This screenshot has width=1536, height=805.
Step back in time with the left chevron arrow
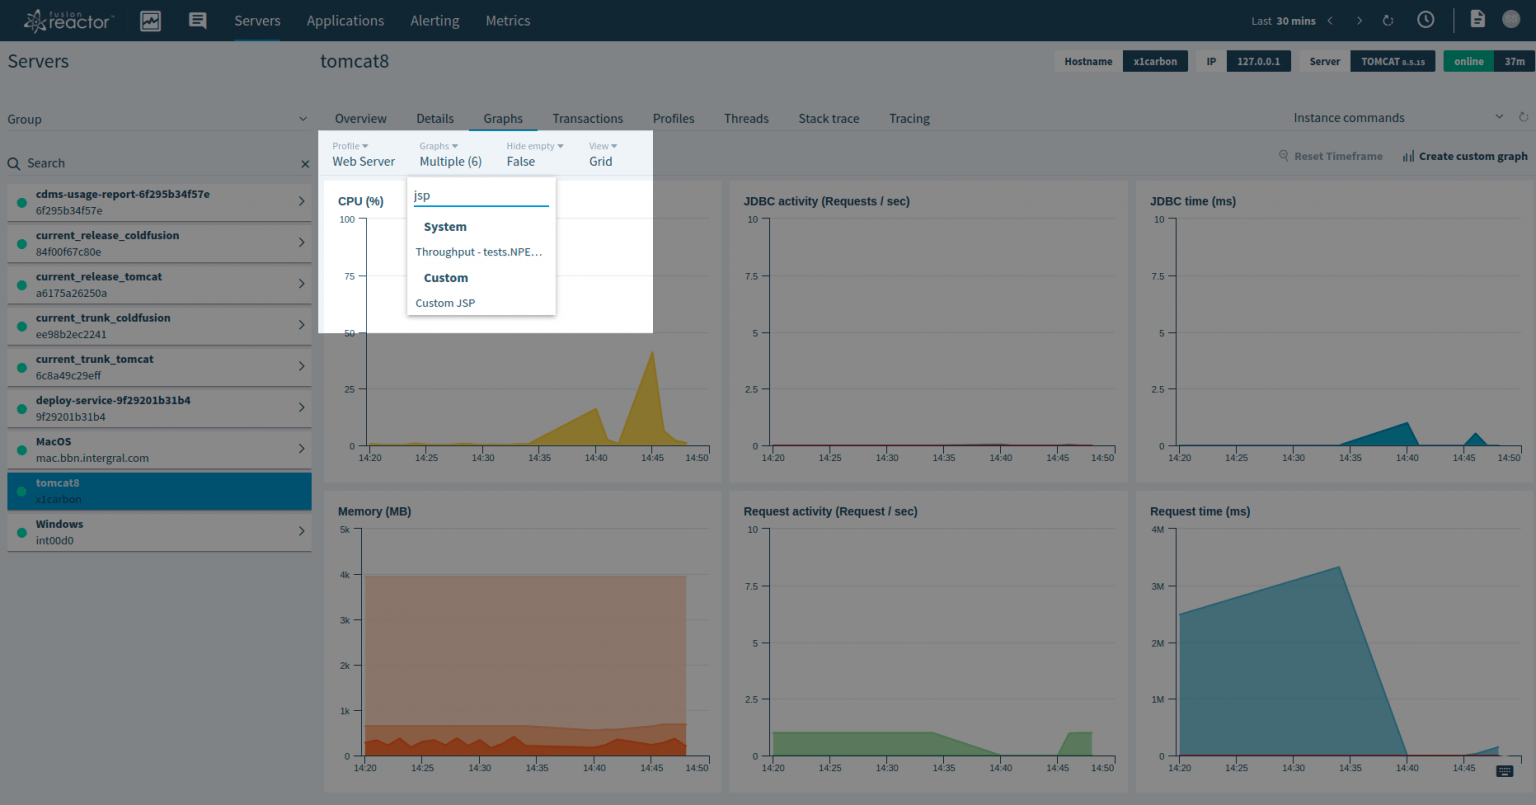pyautogui.click(x=1330, y=19)
